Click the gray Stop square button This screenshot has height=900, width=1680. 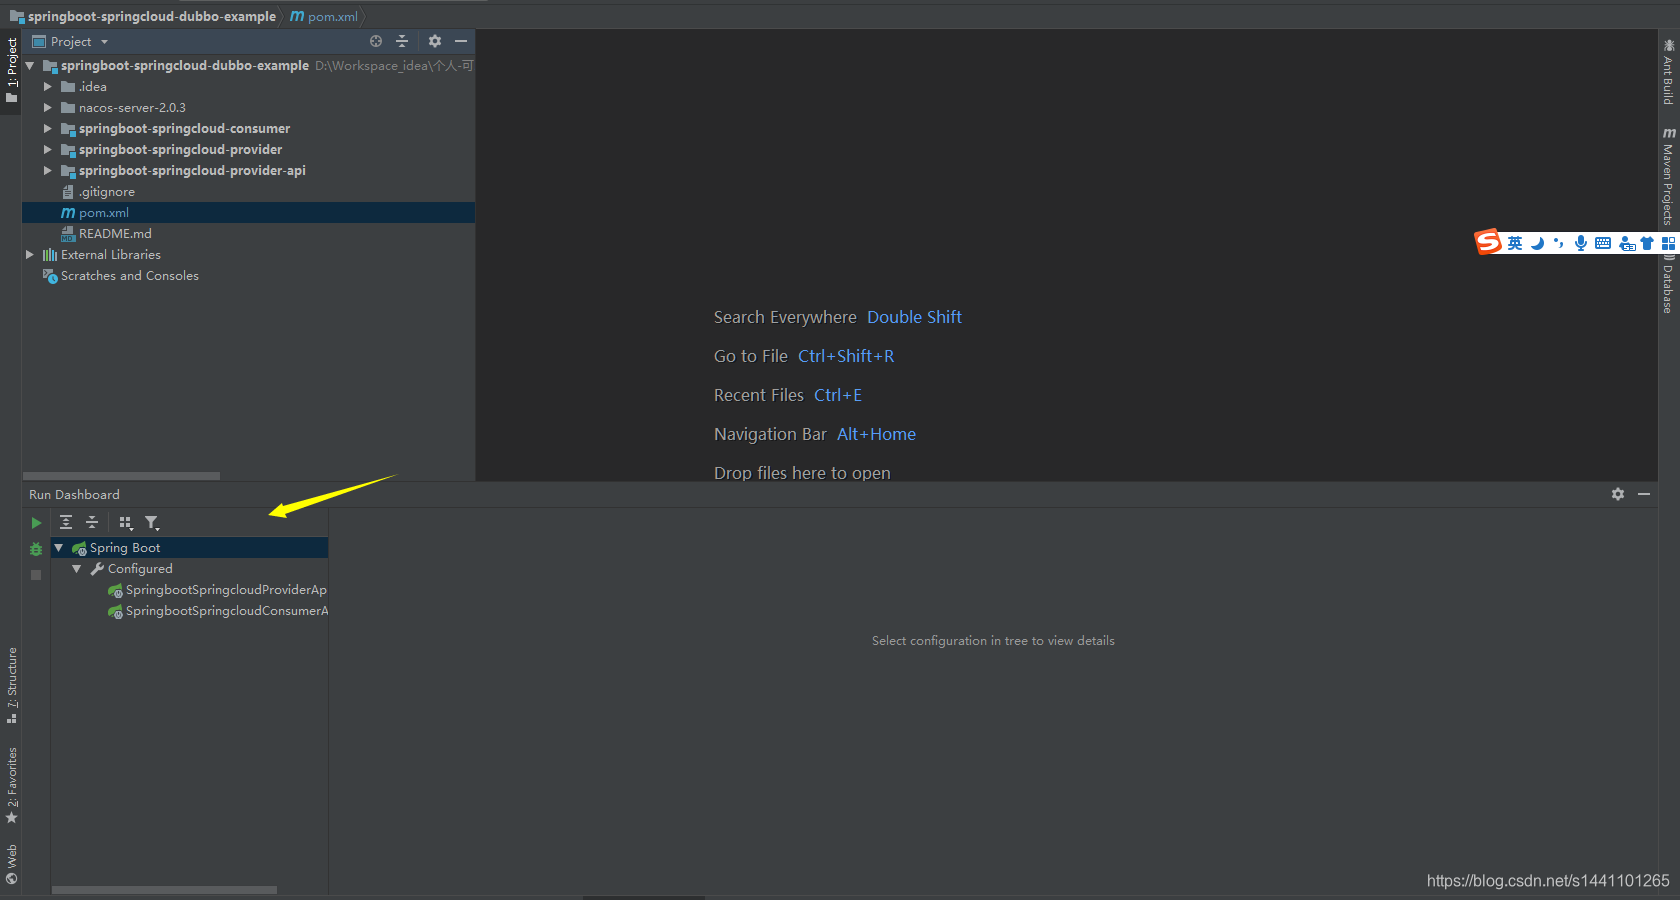[36, 575]
